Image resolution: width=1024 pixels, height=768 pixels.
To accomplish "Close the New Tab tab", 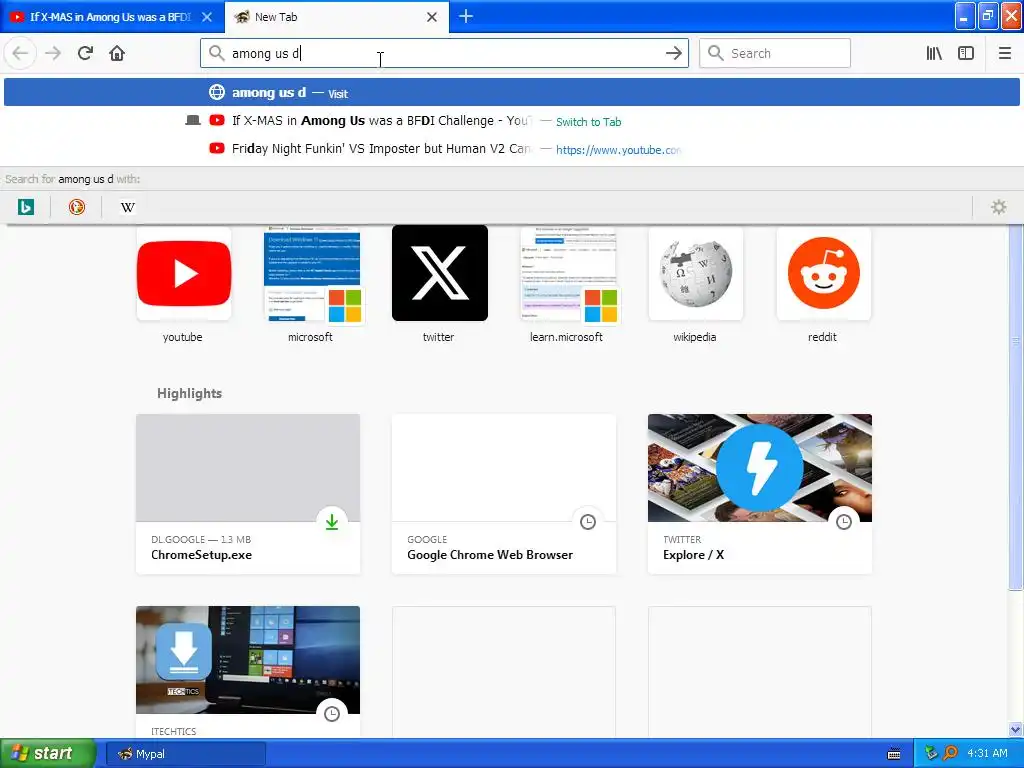I will tap(432, 17).
